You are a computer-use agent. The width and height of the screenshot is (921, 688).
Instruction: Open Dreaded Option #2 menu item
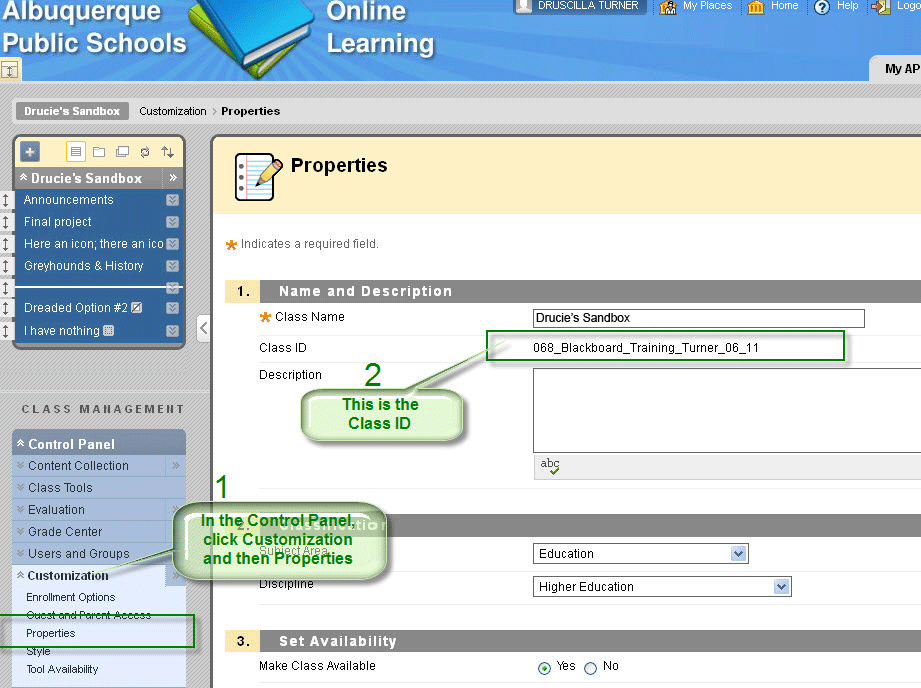[x=76, y=308]
